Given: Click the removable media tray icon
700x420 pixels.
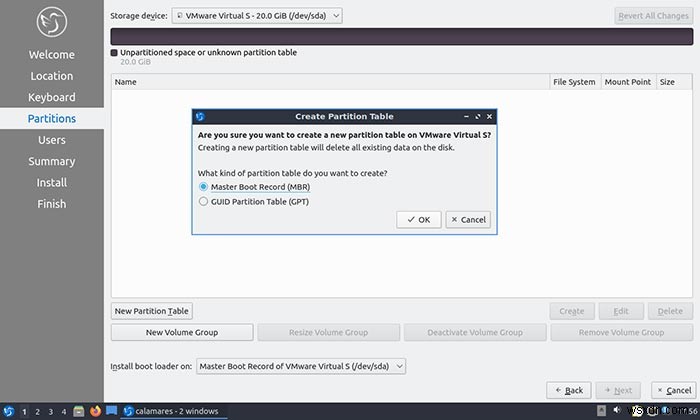Looking at the screenshot, I should point(601,411).
